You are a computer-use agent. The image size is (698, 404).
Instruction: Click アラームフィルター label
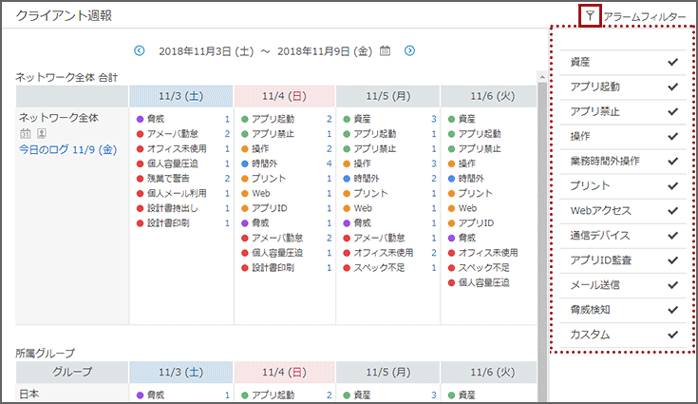coord(645,17)
